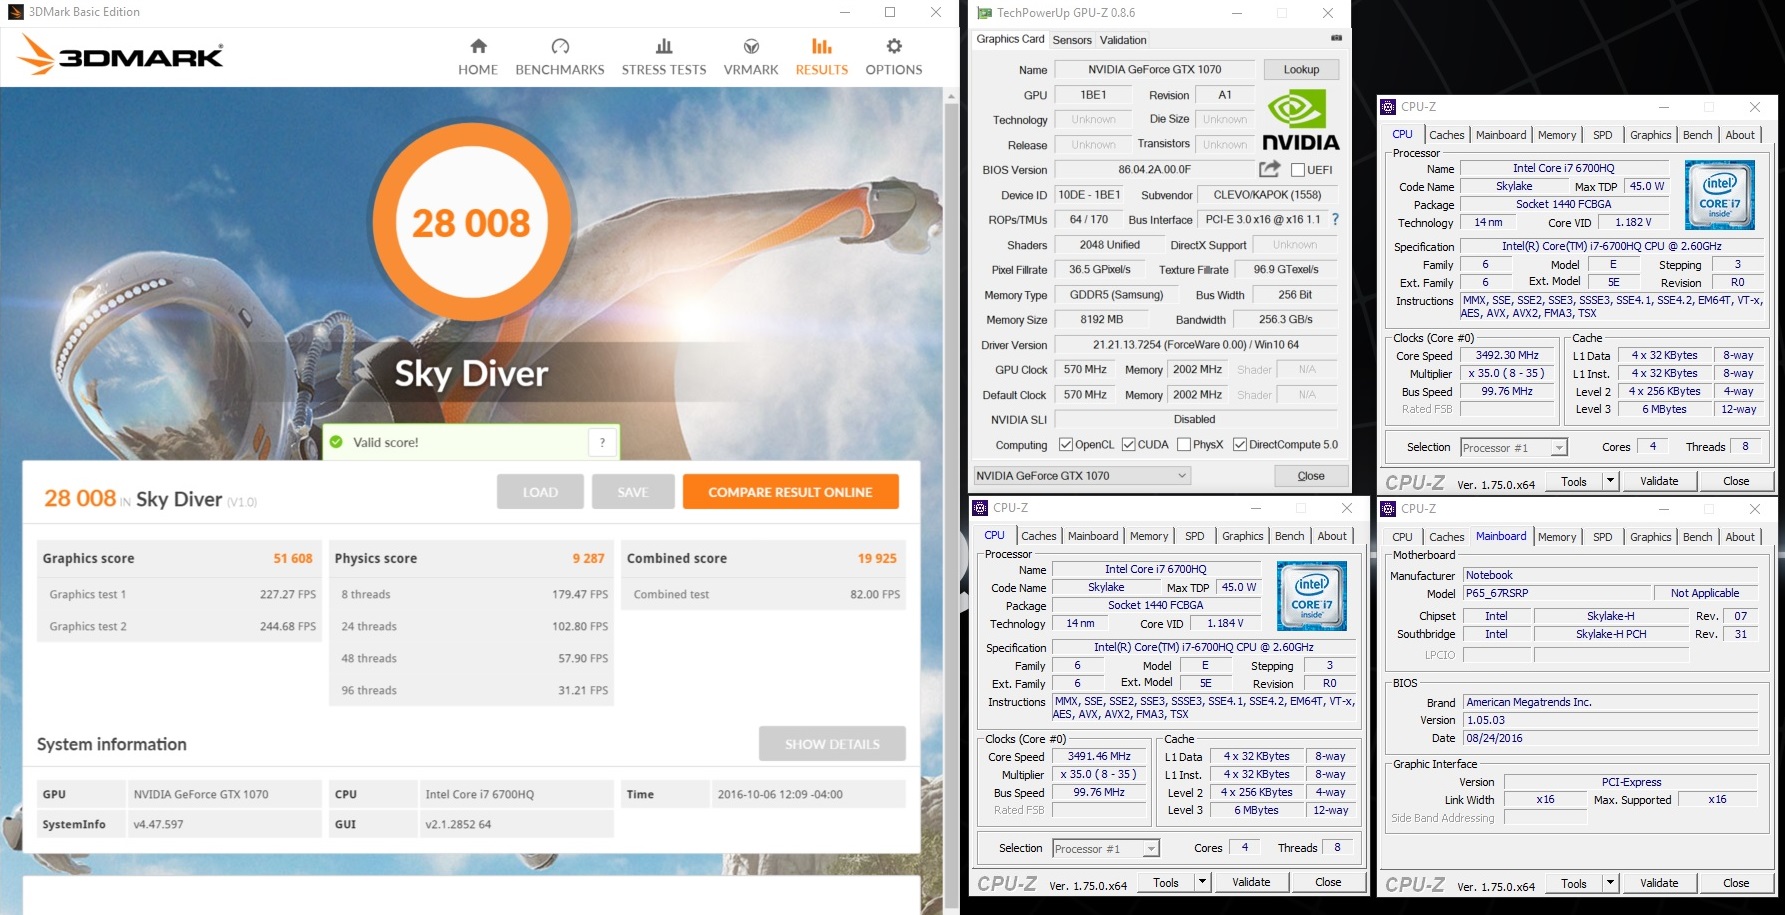The width and height of the screenshot is (1785, 915).
Task: Click the Compare Result Online button
Action: (x=790, y=492)
